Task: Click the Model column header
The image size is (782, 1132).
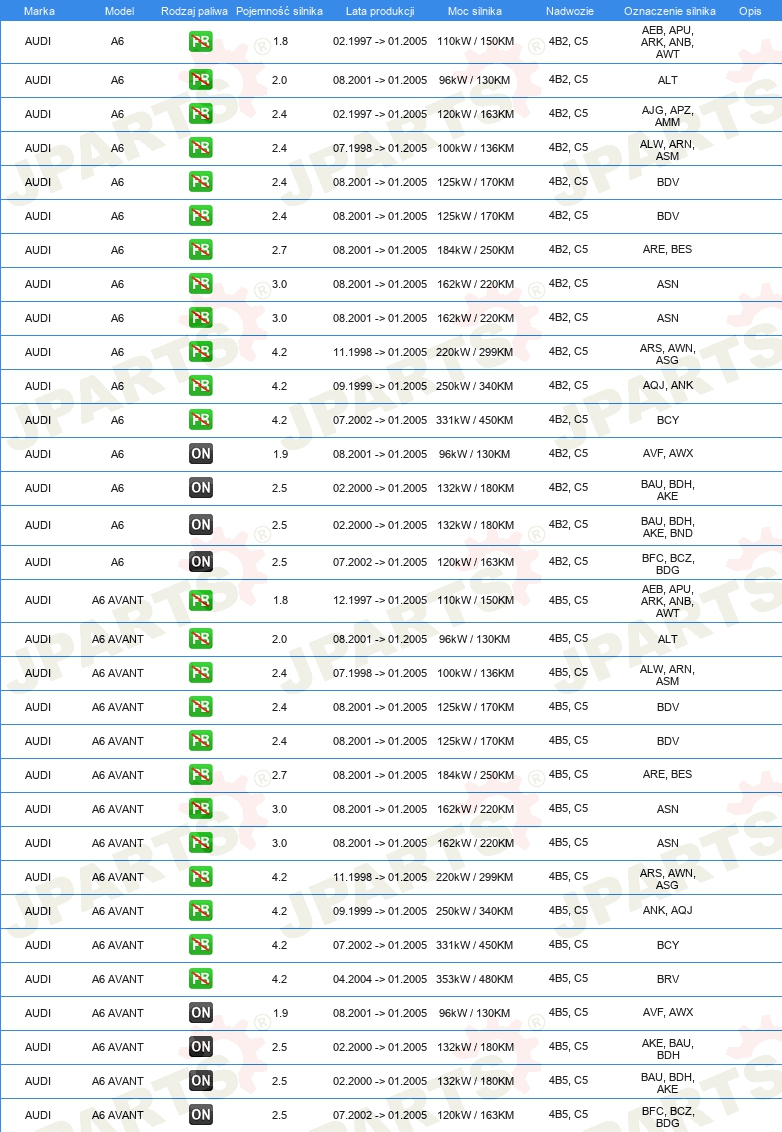Action: [x=119, y=11]
